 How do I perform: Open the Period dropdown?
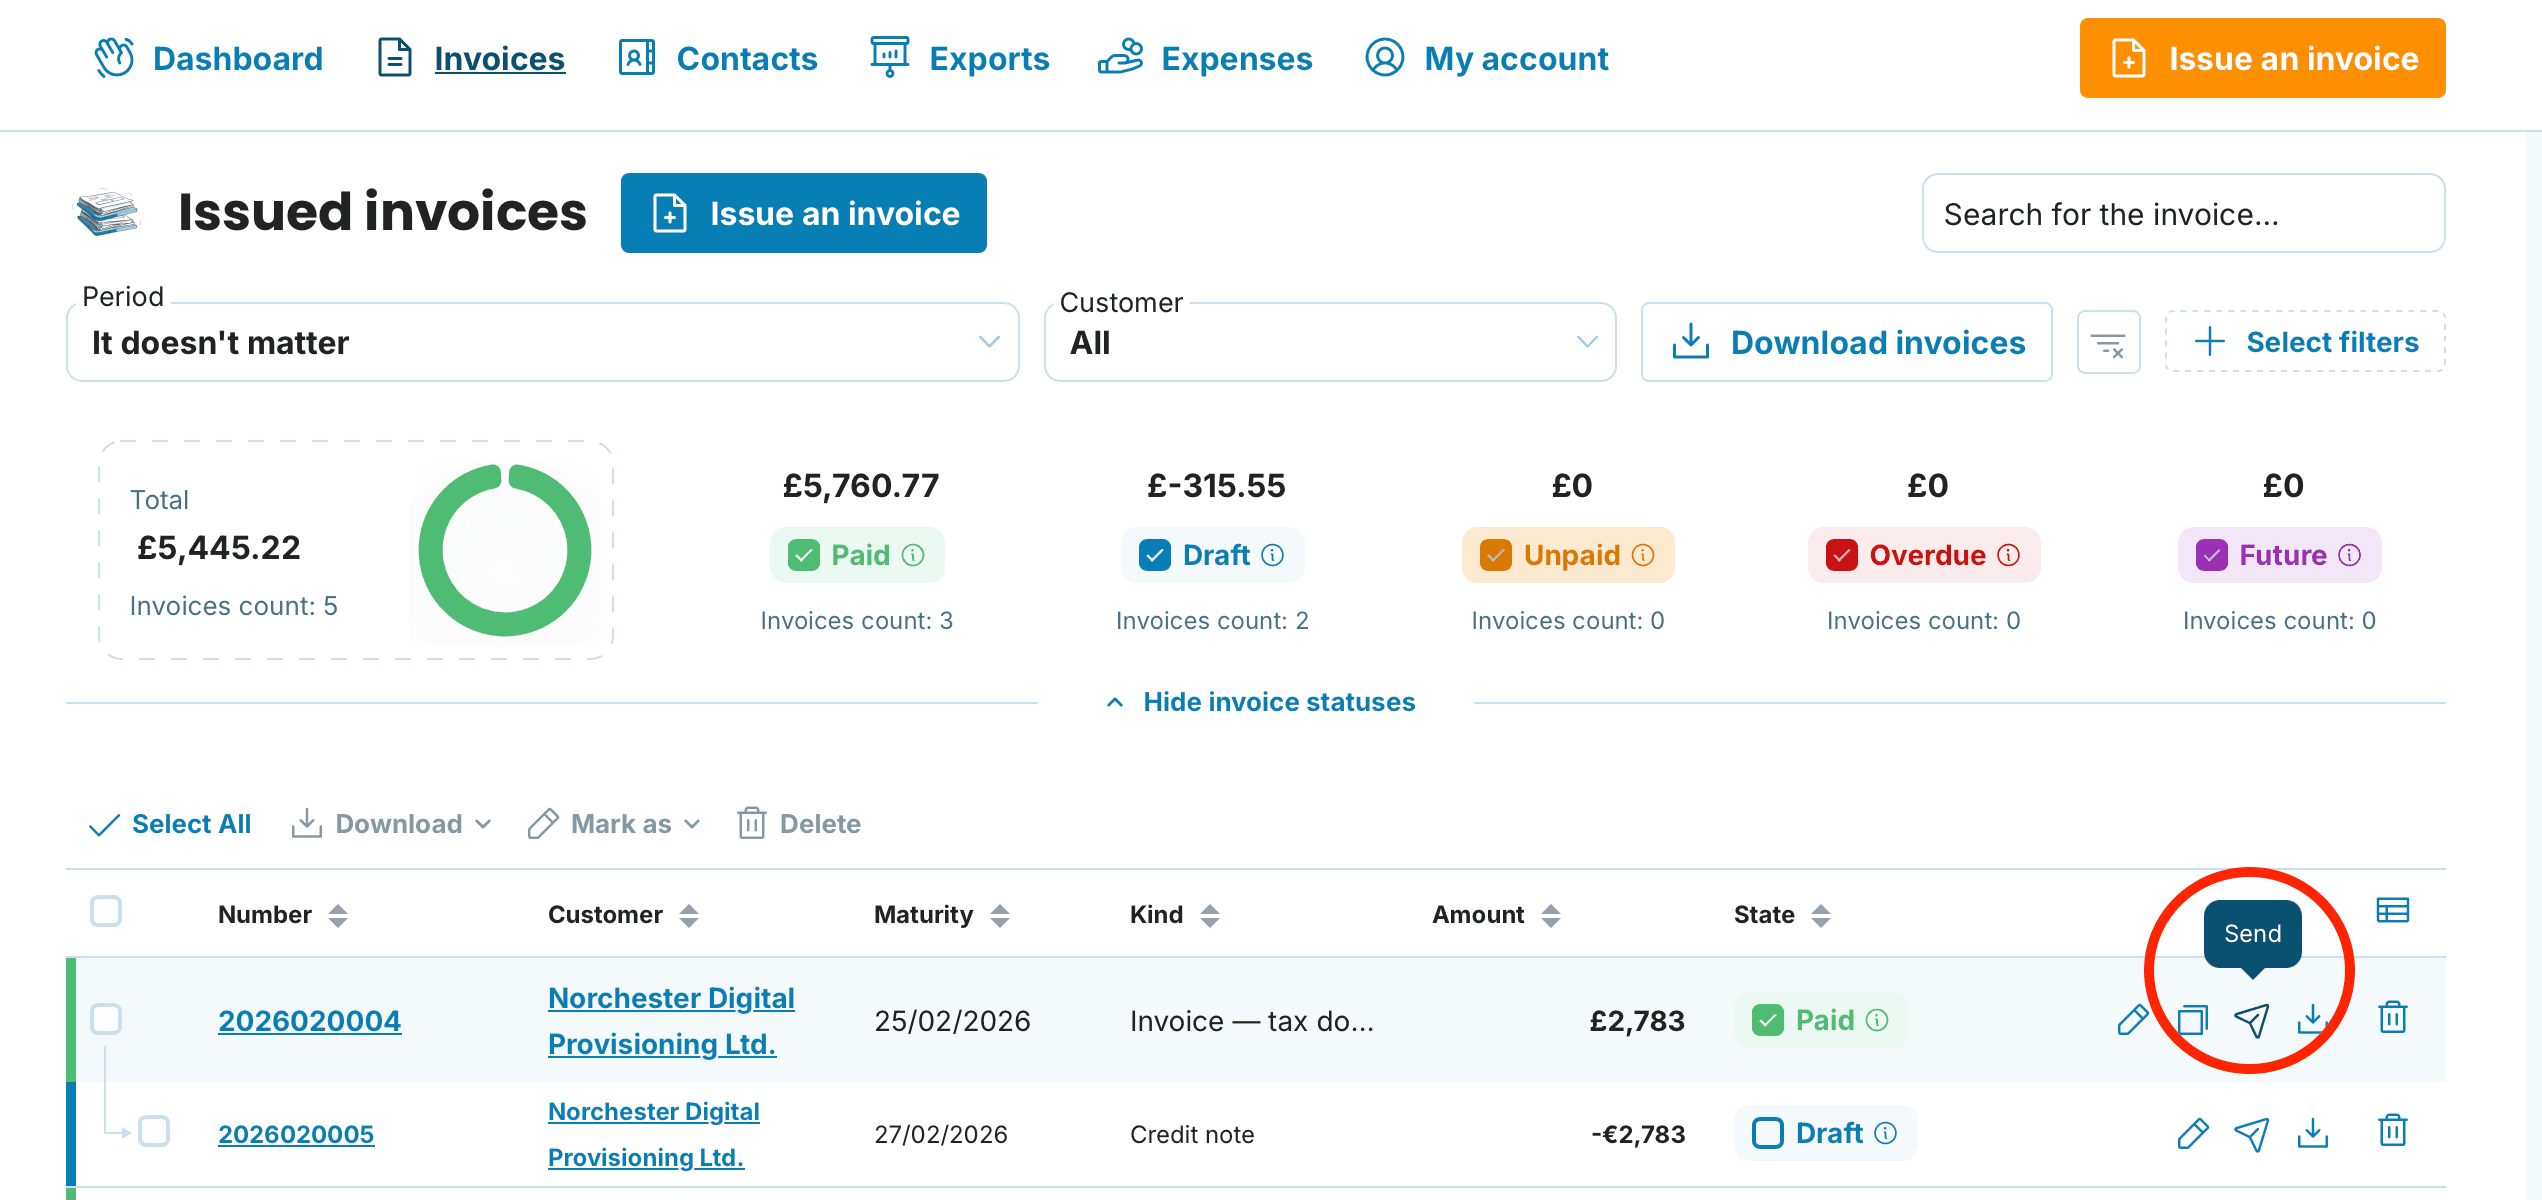coord(543,342)
